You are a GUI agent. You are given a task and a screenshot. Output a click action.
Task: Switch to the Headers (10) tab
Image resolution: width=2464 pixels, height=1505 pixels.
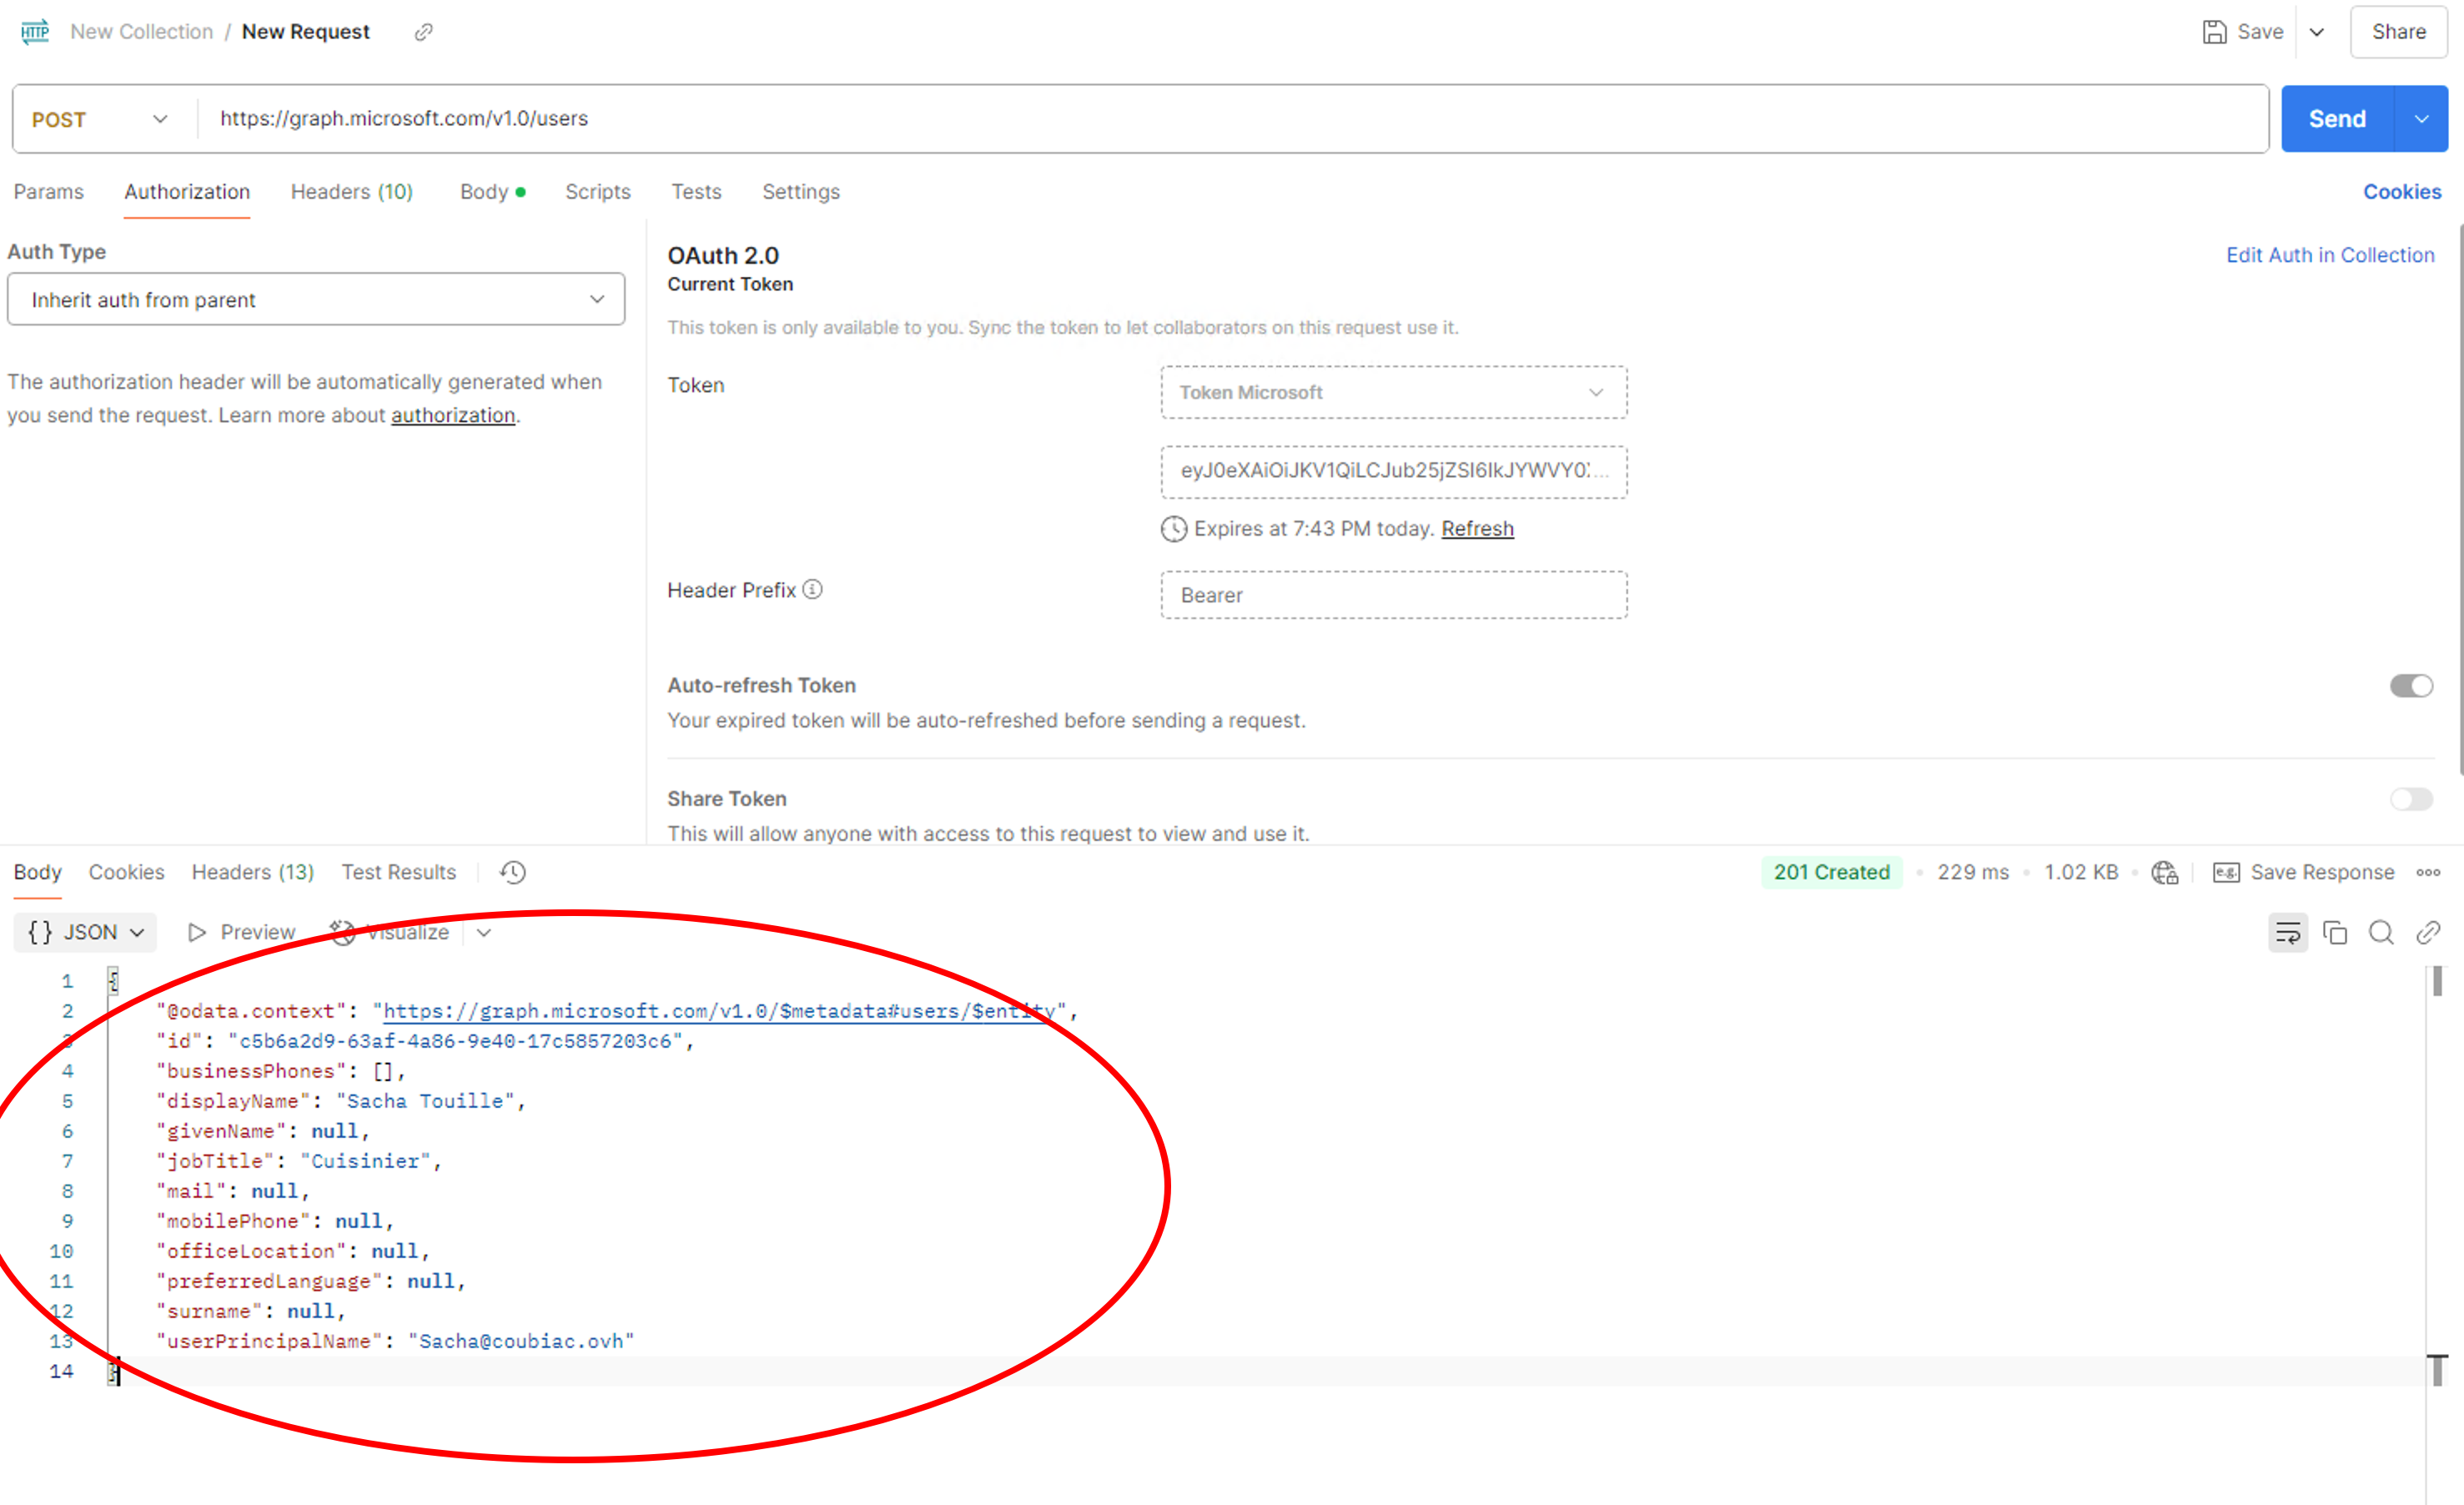(351, 192)
